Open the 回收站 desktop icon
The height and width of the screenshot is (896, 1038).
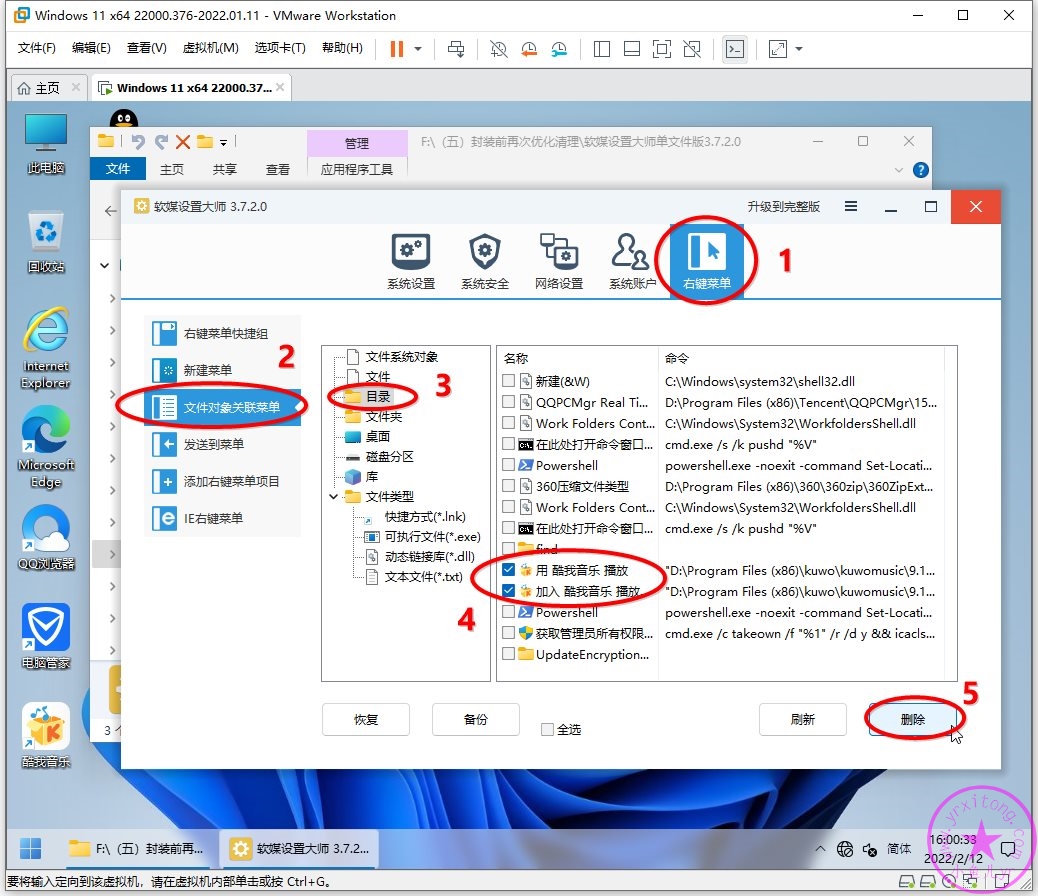click(46, 242)
